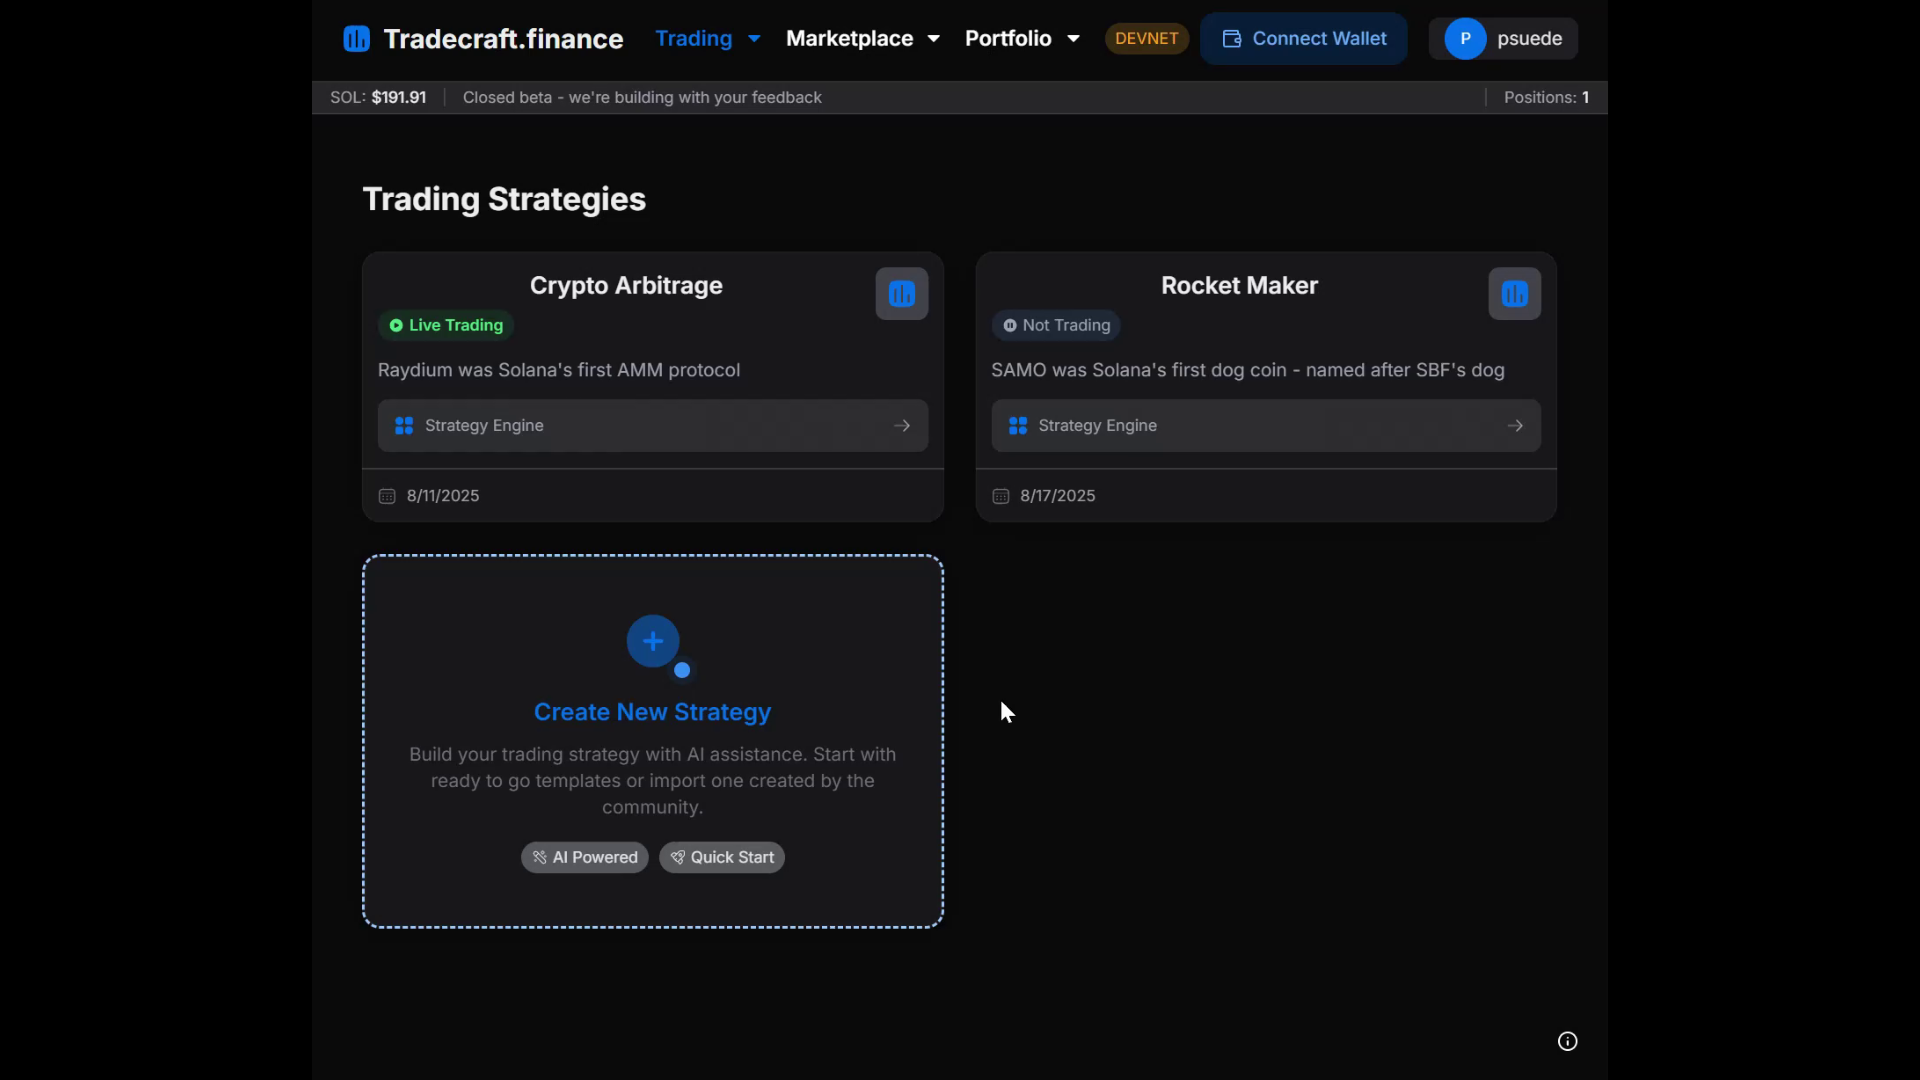Select the Quick Start tag
The height and width of the screenshot is (1080, 1920).
721,857
